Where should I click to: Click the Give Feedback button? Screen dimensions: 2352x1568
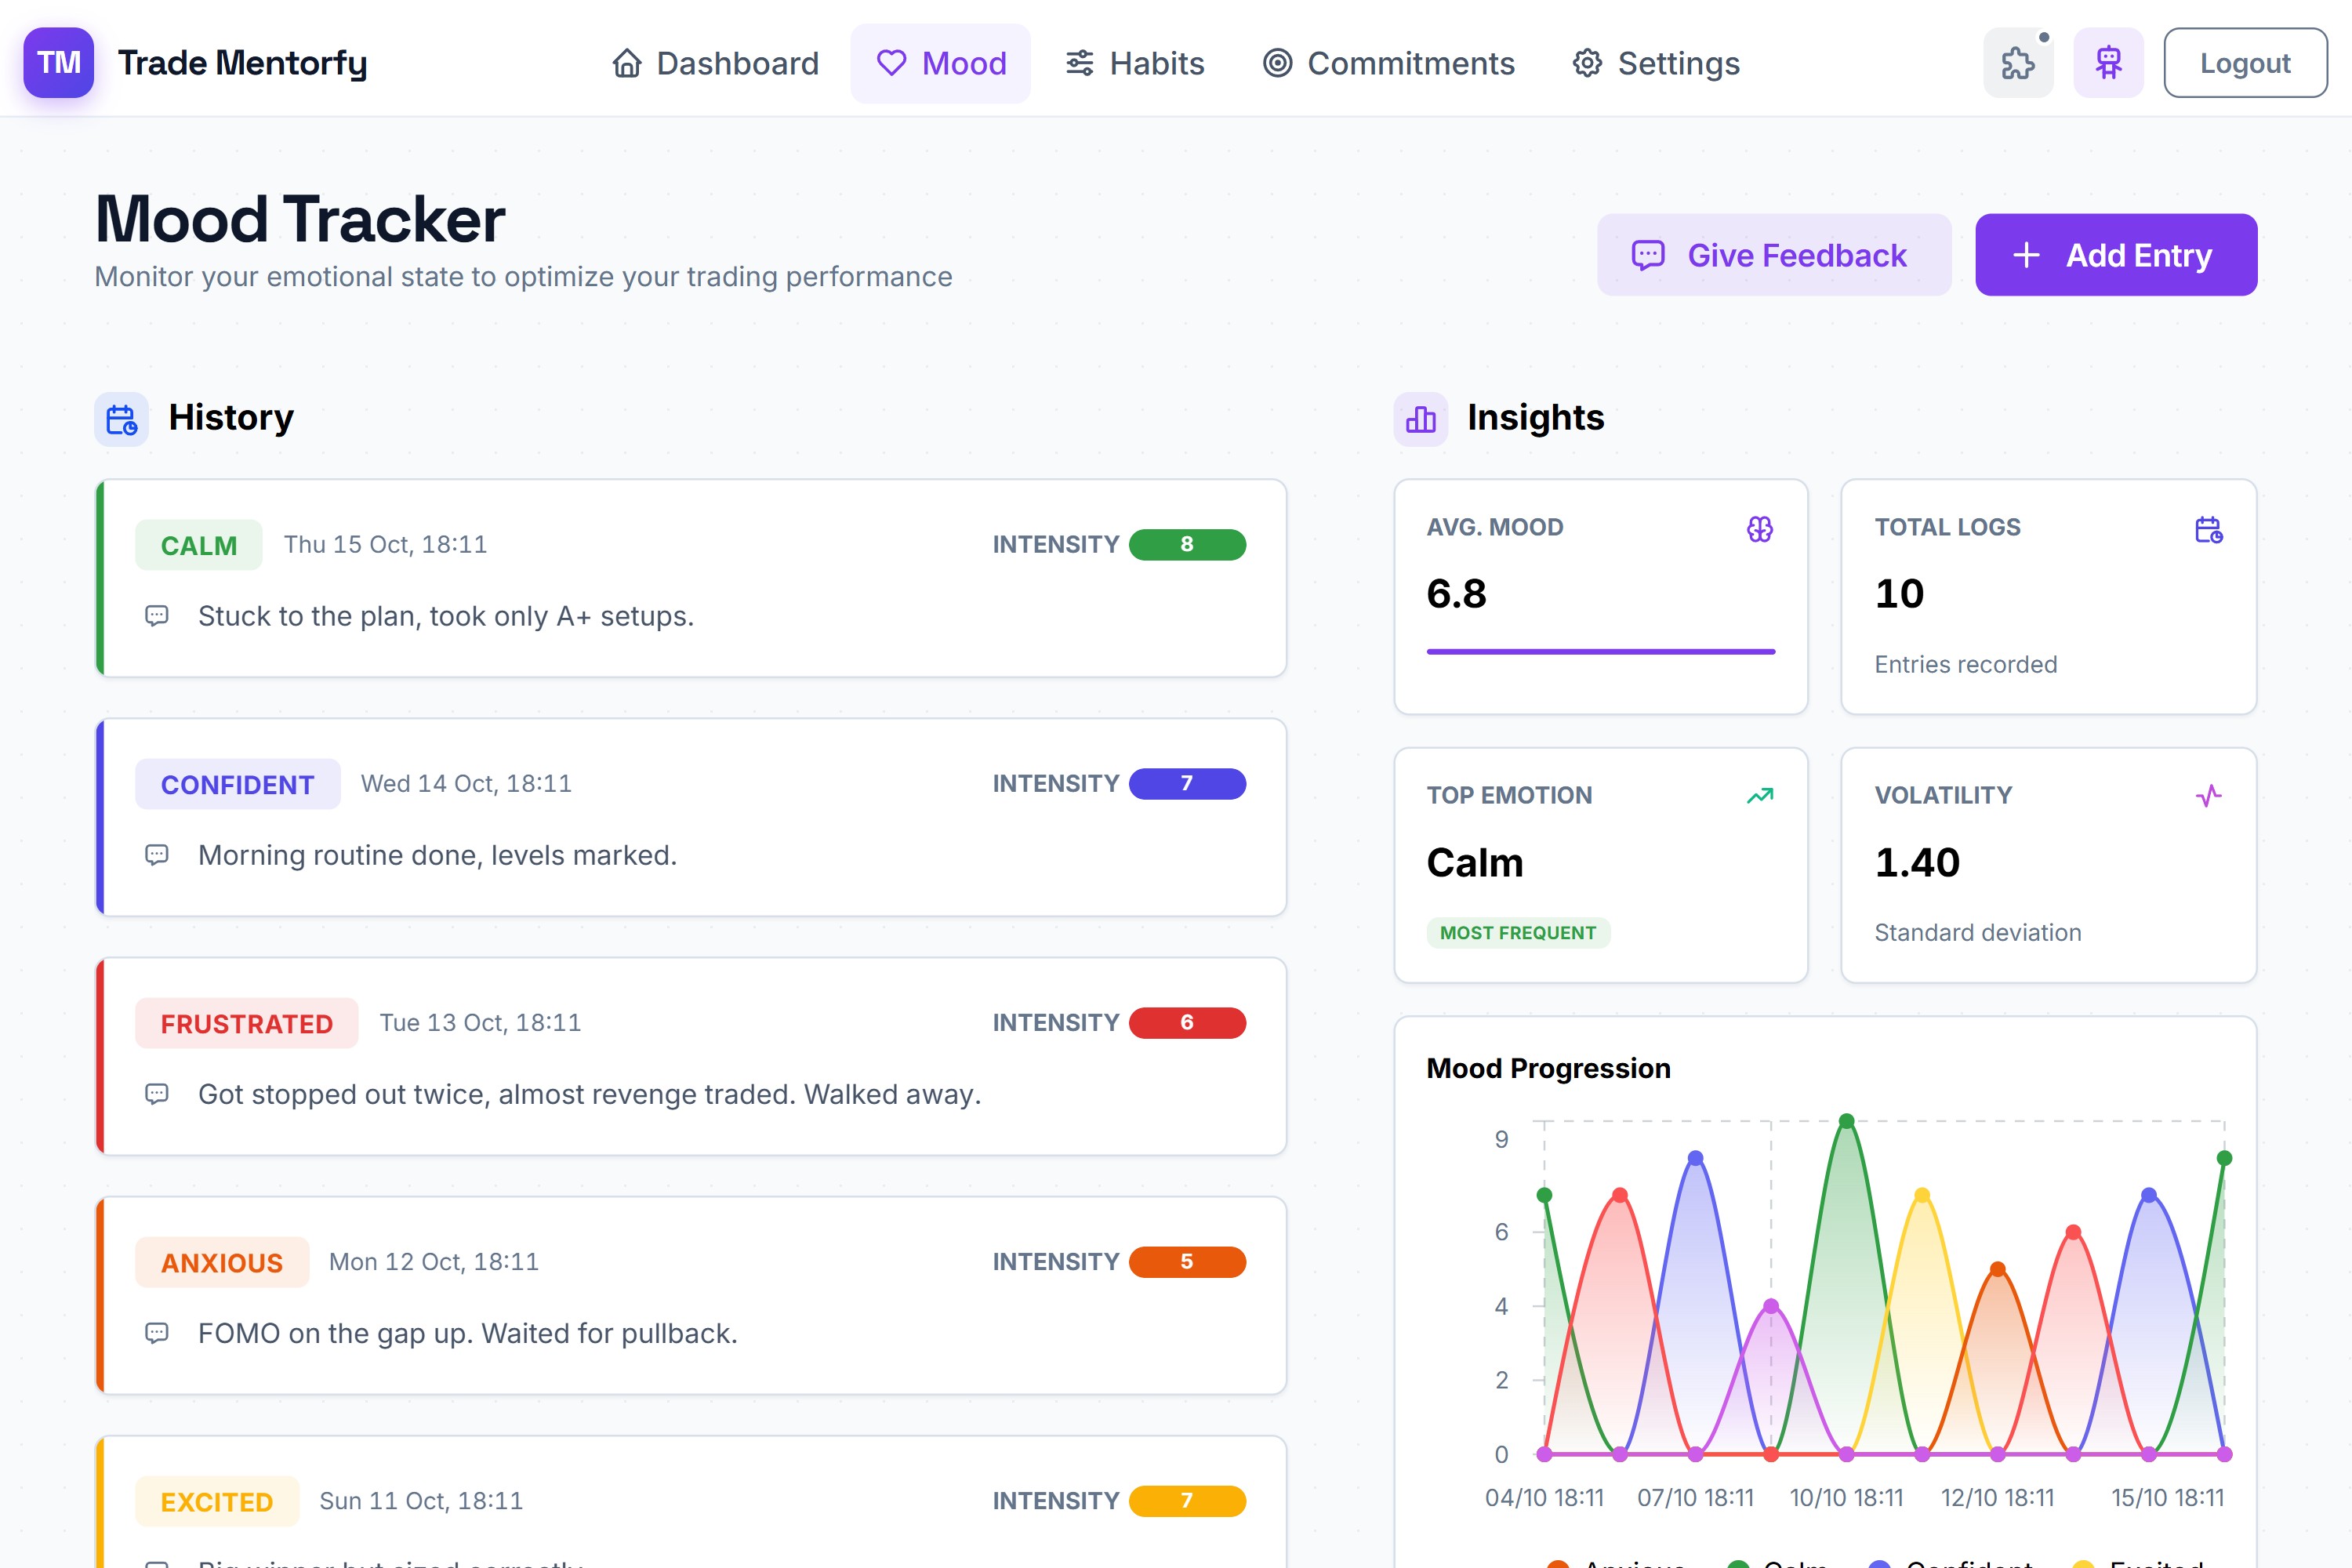pos(1774,255)
